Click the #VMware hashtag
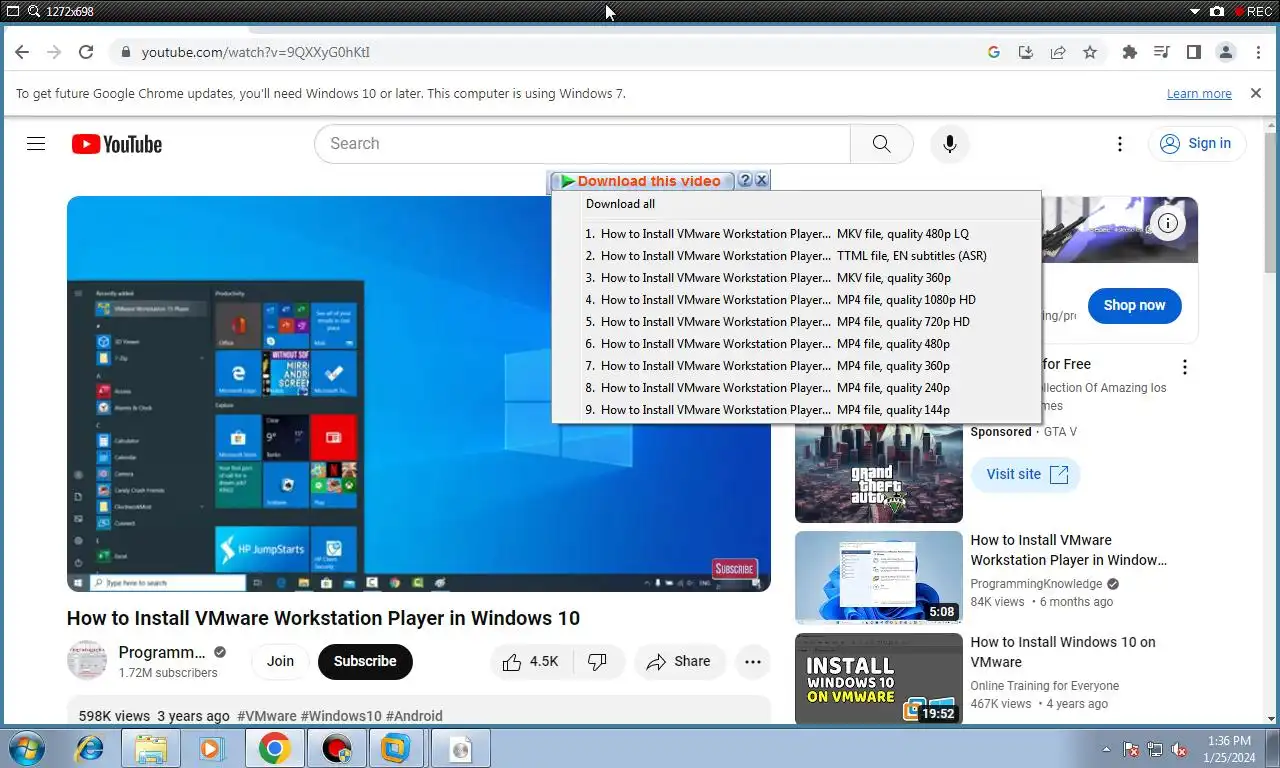The image size is (1280, 768). (267, 716)
